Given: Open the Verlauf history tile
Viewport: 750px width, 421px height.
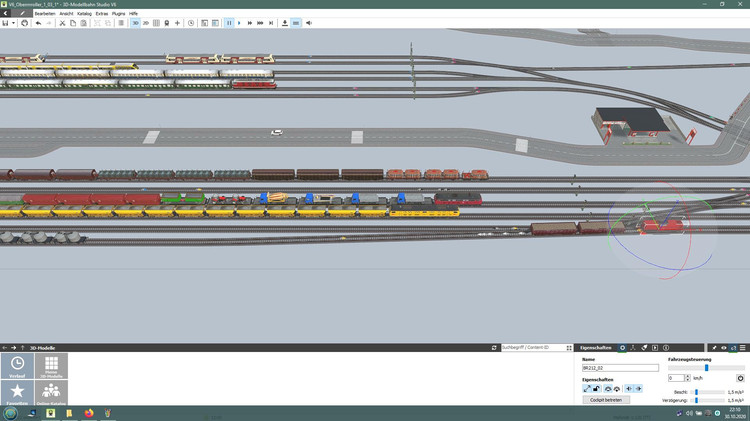Looking at the screenshot, I should point(17,366).
